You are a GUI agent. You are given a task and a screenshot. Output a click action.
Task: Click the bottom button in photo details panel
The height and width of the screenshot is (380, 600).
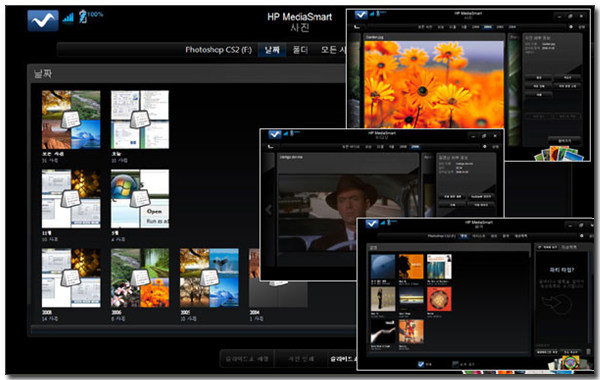point(564,141)
